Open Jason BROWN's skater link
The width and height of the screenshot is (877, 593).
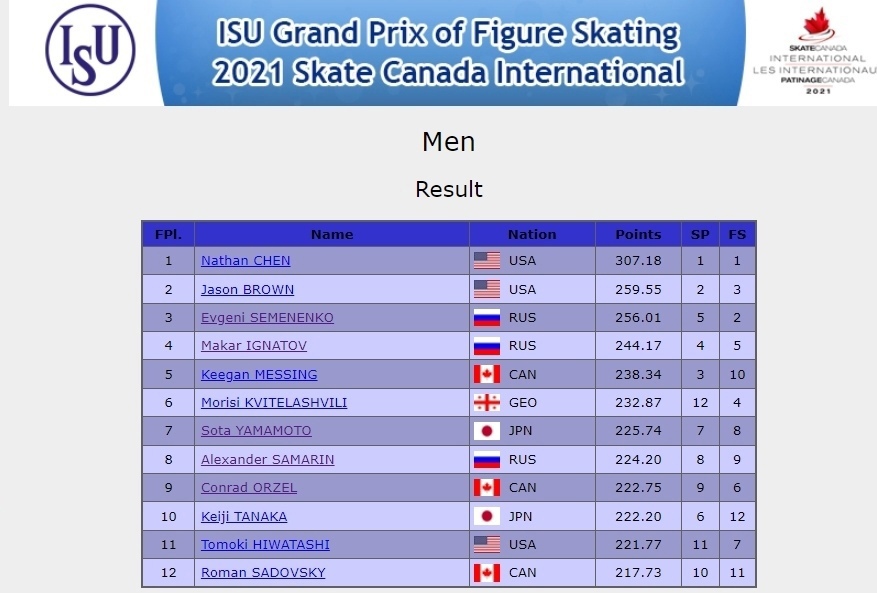(247, 290)
